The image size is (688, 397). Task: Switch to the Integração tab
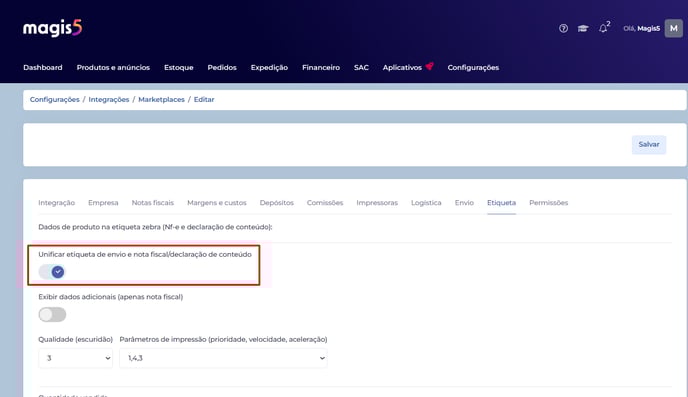tap(57, 203)
